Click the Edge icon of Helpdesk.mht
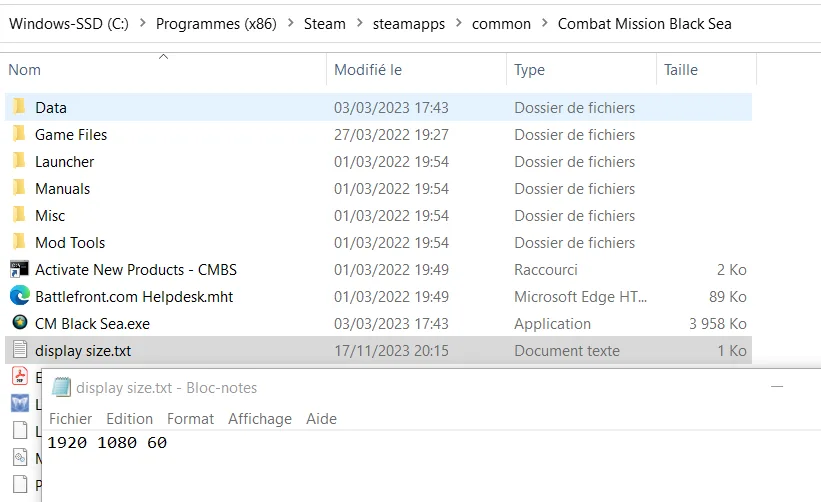Image resolution: width=821 pixels, height=502 pixels. [x=20, y=296]
